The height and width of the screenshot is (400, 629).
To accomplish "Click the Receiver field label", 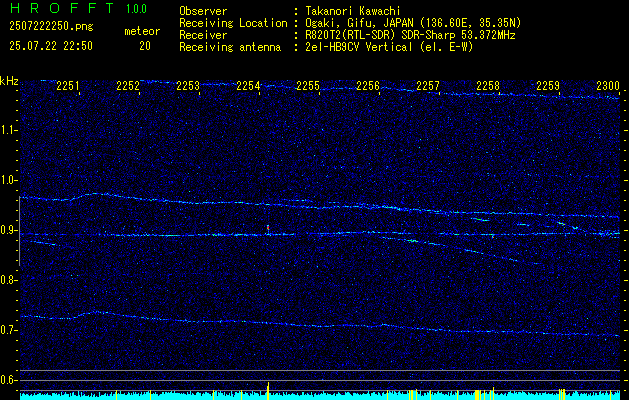I will (203, 35).
